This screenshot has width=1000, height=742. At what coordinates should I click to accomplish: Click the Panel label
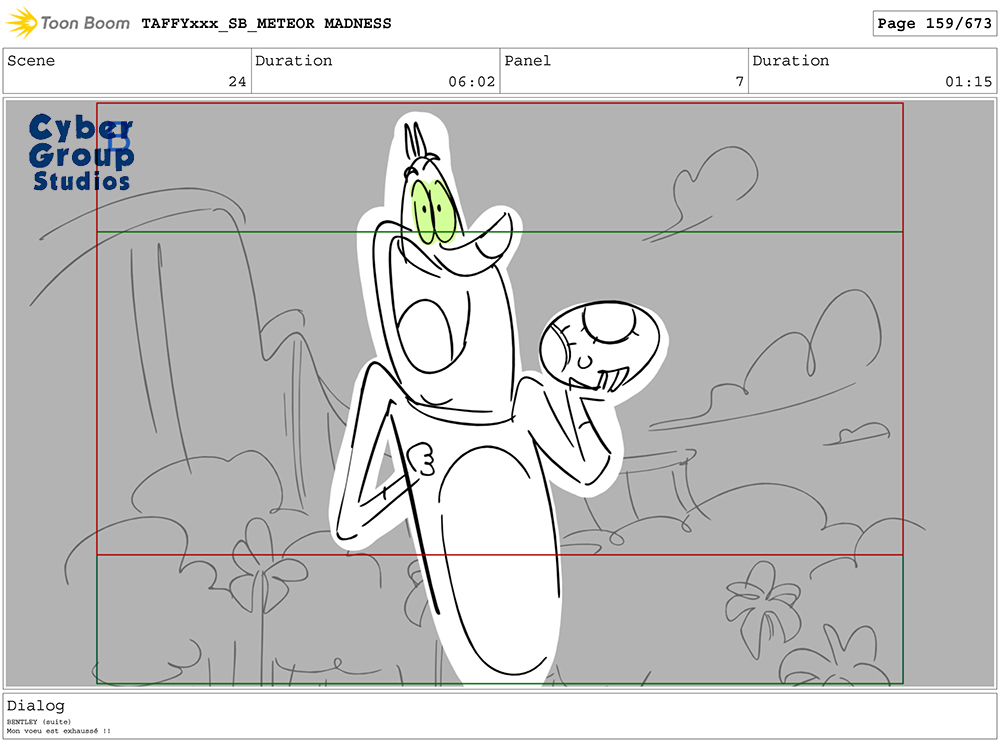[527, 61]
